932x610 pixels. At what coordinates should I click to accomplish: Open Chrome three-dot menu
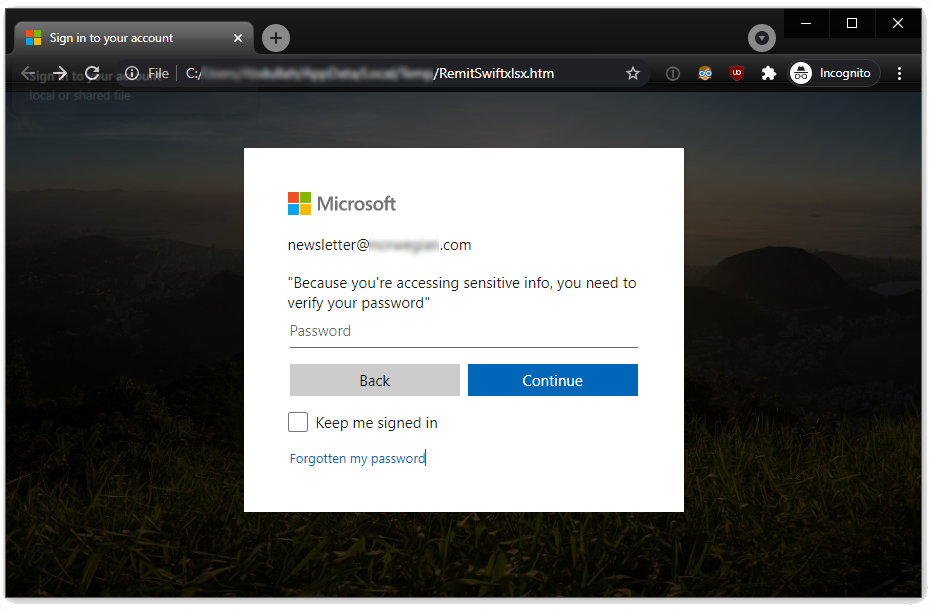(x=899, y=73)
